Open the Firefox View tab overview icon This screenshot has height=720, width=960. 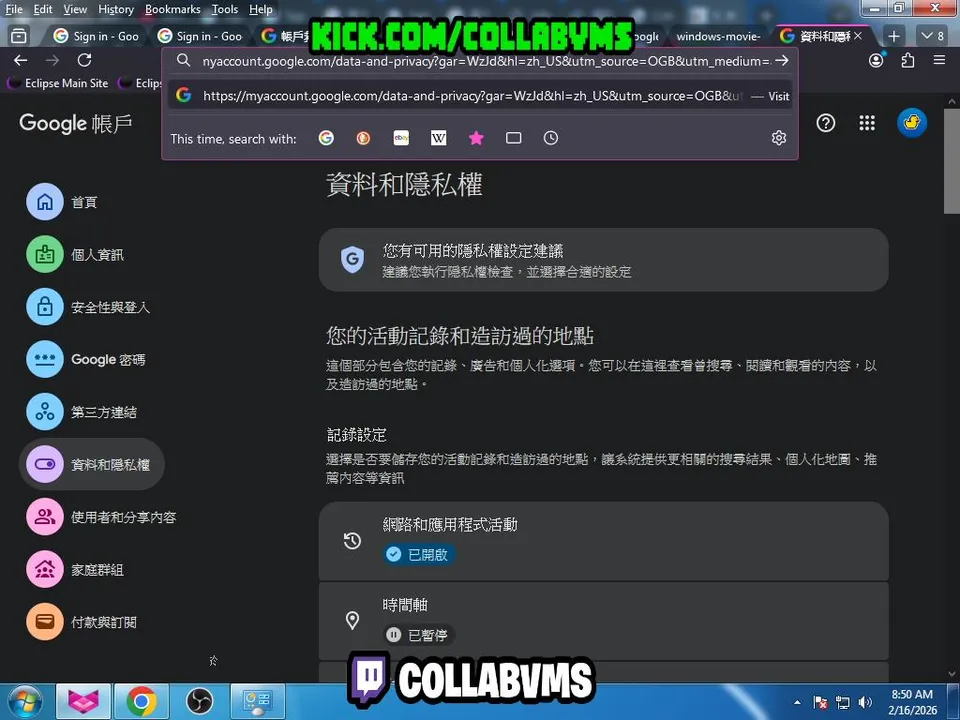point(19,36)
